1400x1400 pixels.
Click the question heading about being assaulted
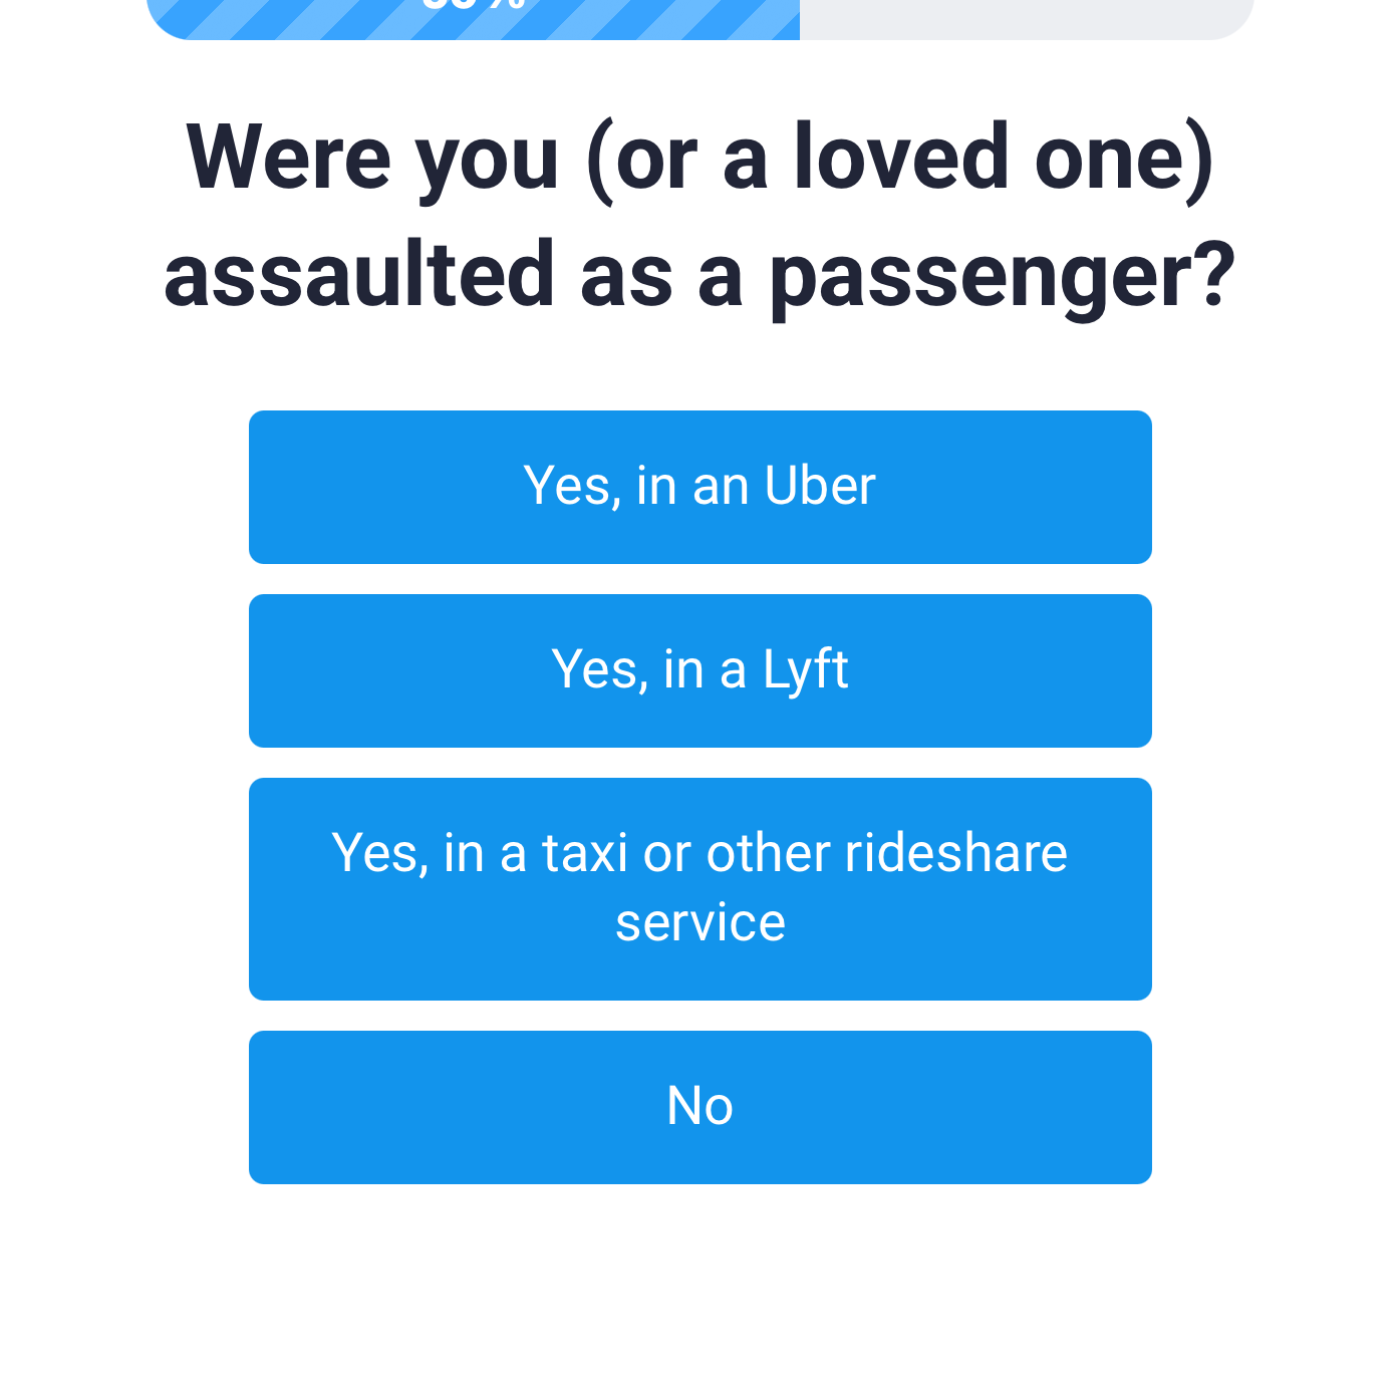click(x=700, y=216)
